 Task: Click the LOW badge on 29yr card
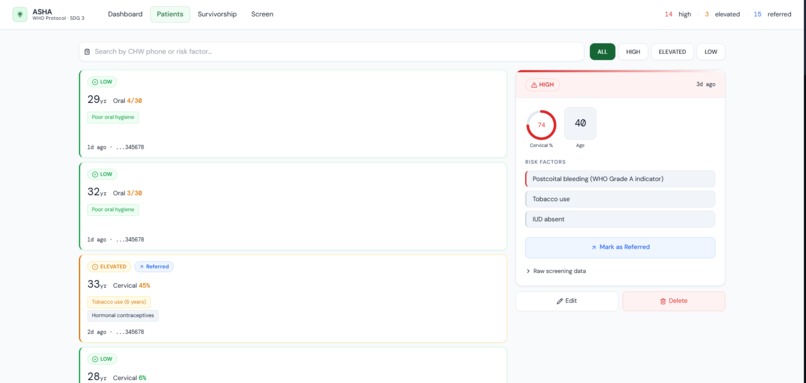(x=102, y=82)
